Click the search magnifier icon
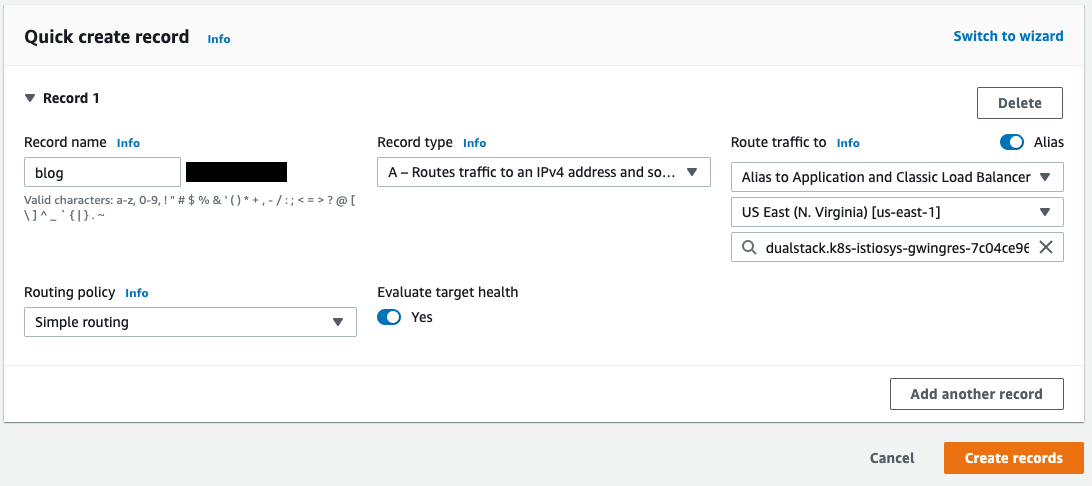The height and width of the screenshot is (486, 1092). tap(749, 247)
